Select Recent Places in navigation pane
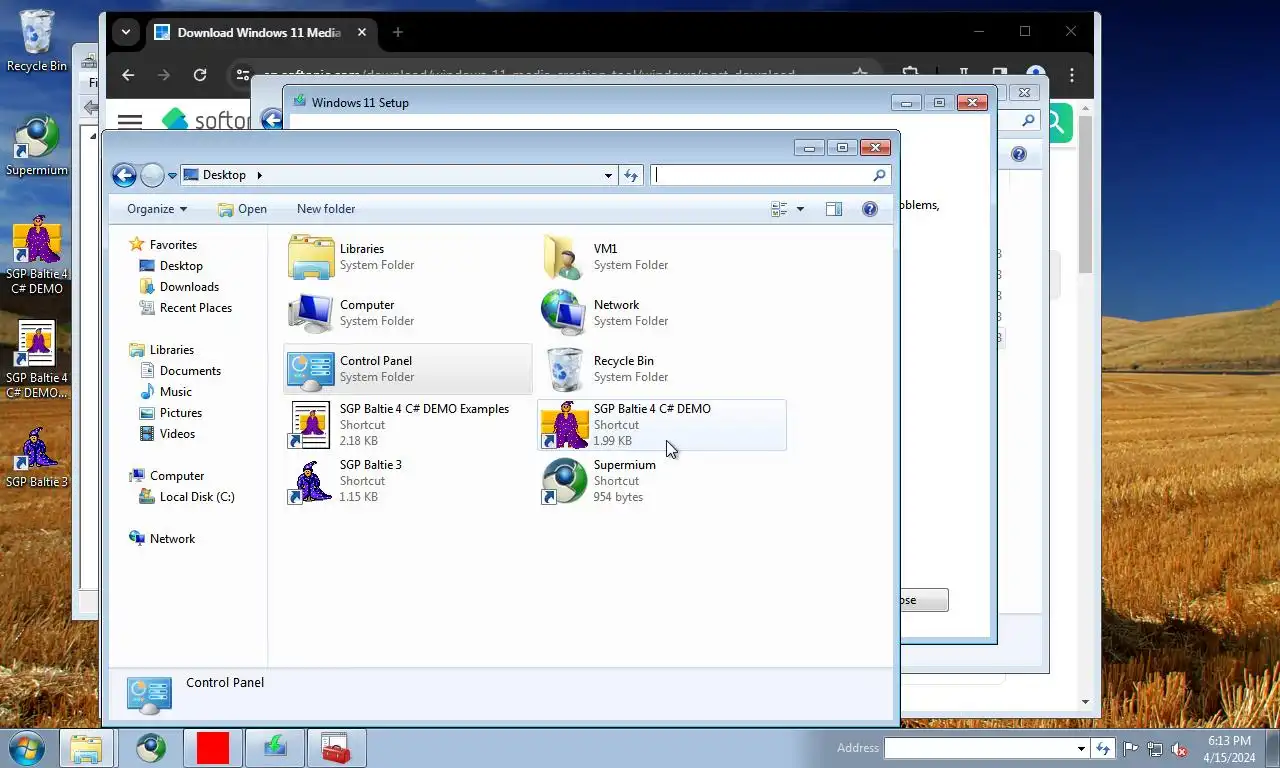This screenshot has height=768, width=1280. pyautogui.click(x=196, y=308)
